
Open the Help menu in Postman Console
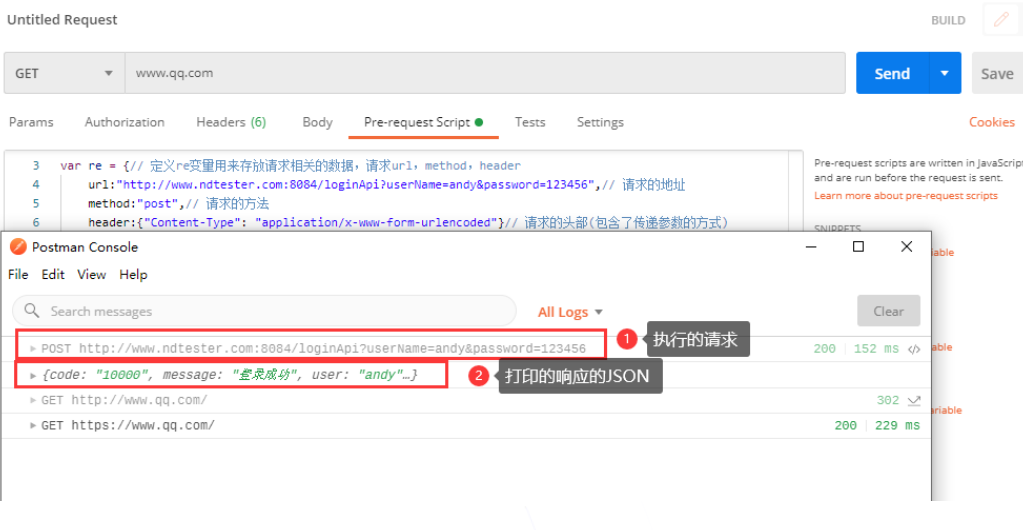(x=133, y=275)
